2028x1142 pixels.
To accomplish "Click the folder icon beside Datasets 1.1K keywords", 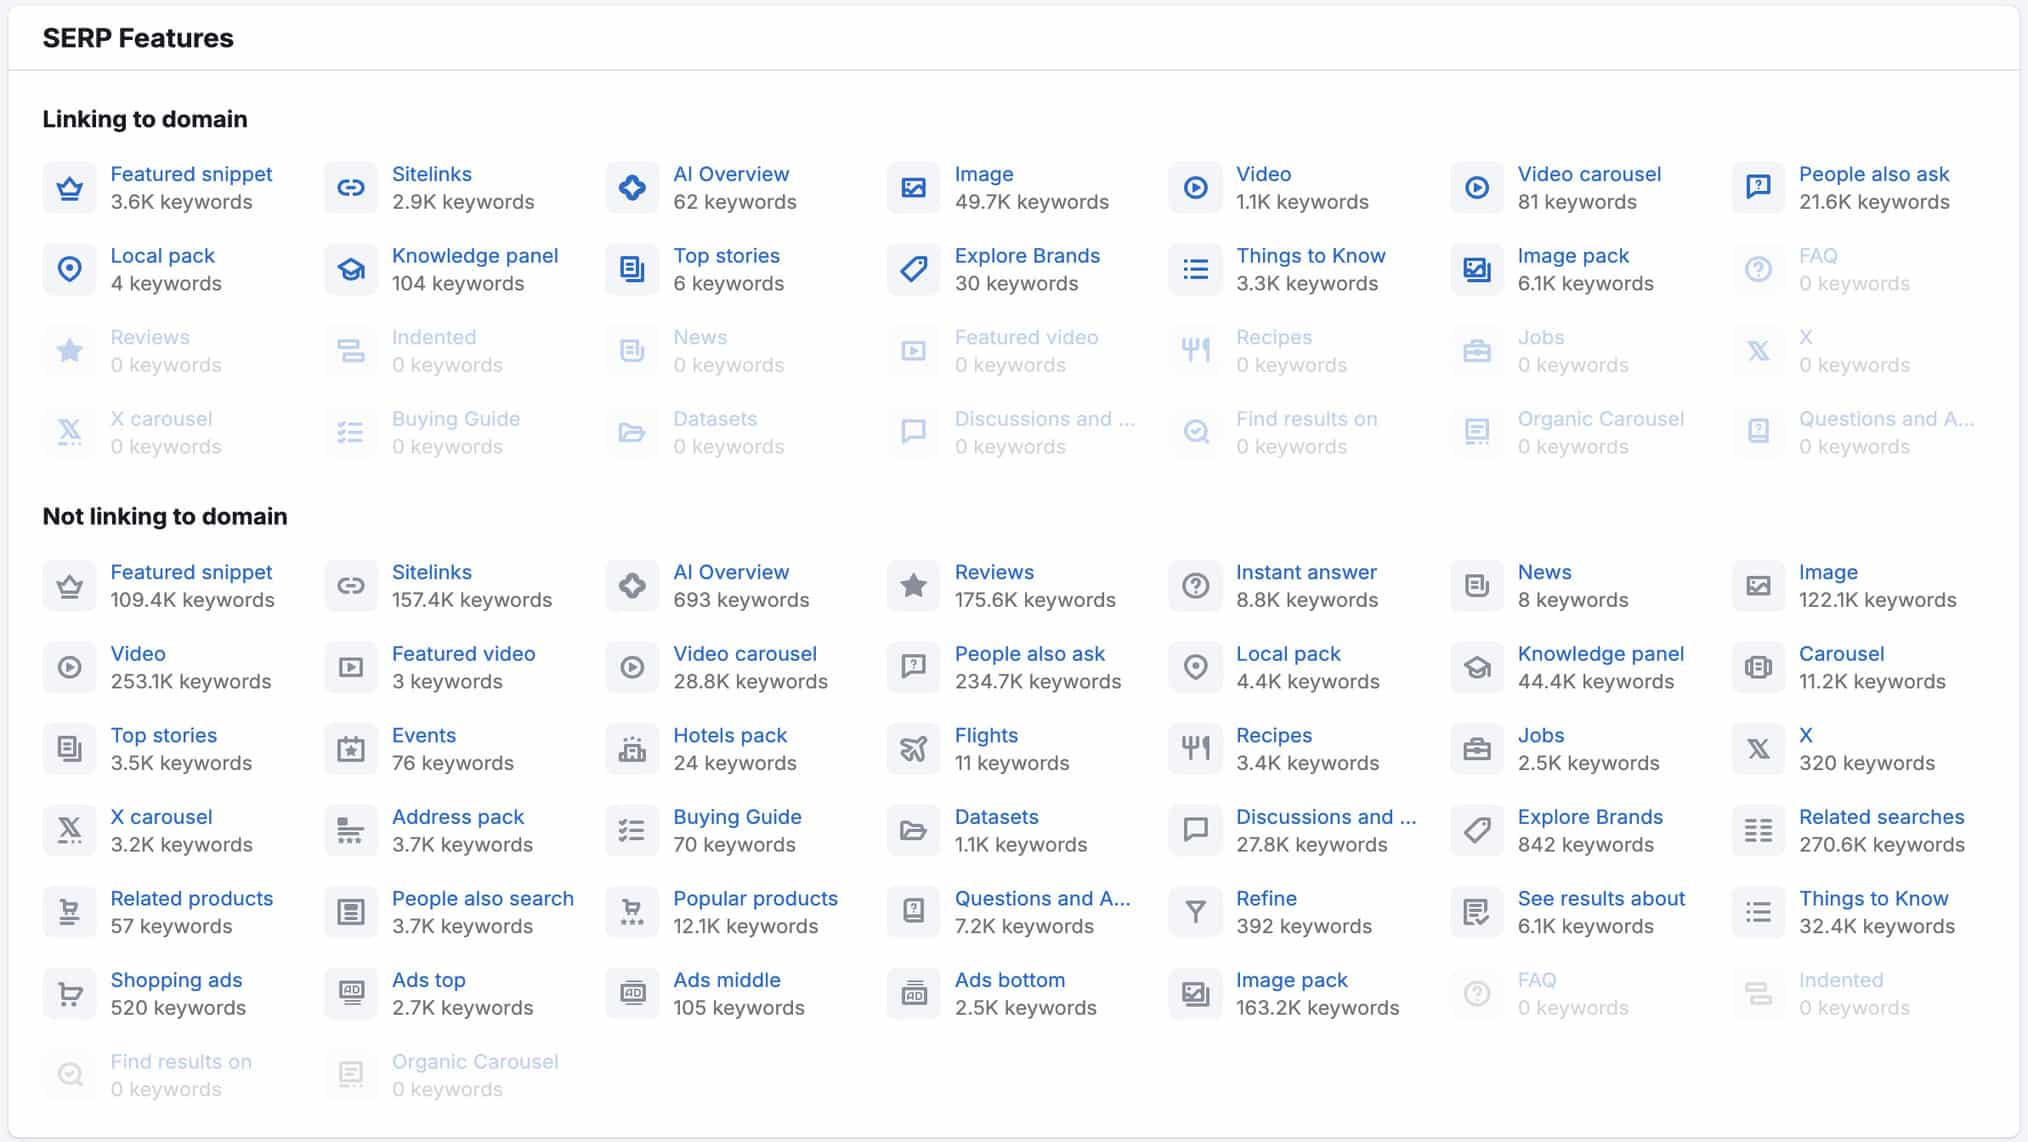I will pos(914,831).
